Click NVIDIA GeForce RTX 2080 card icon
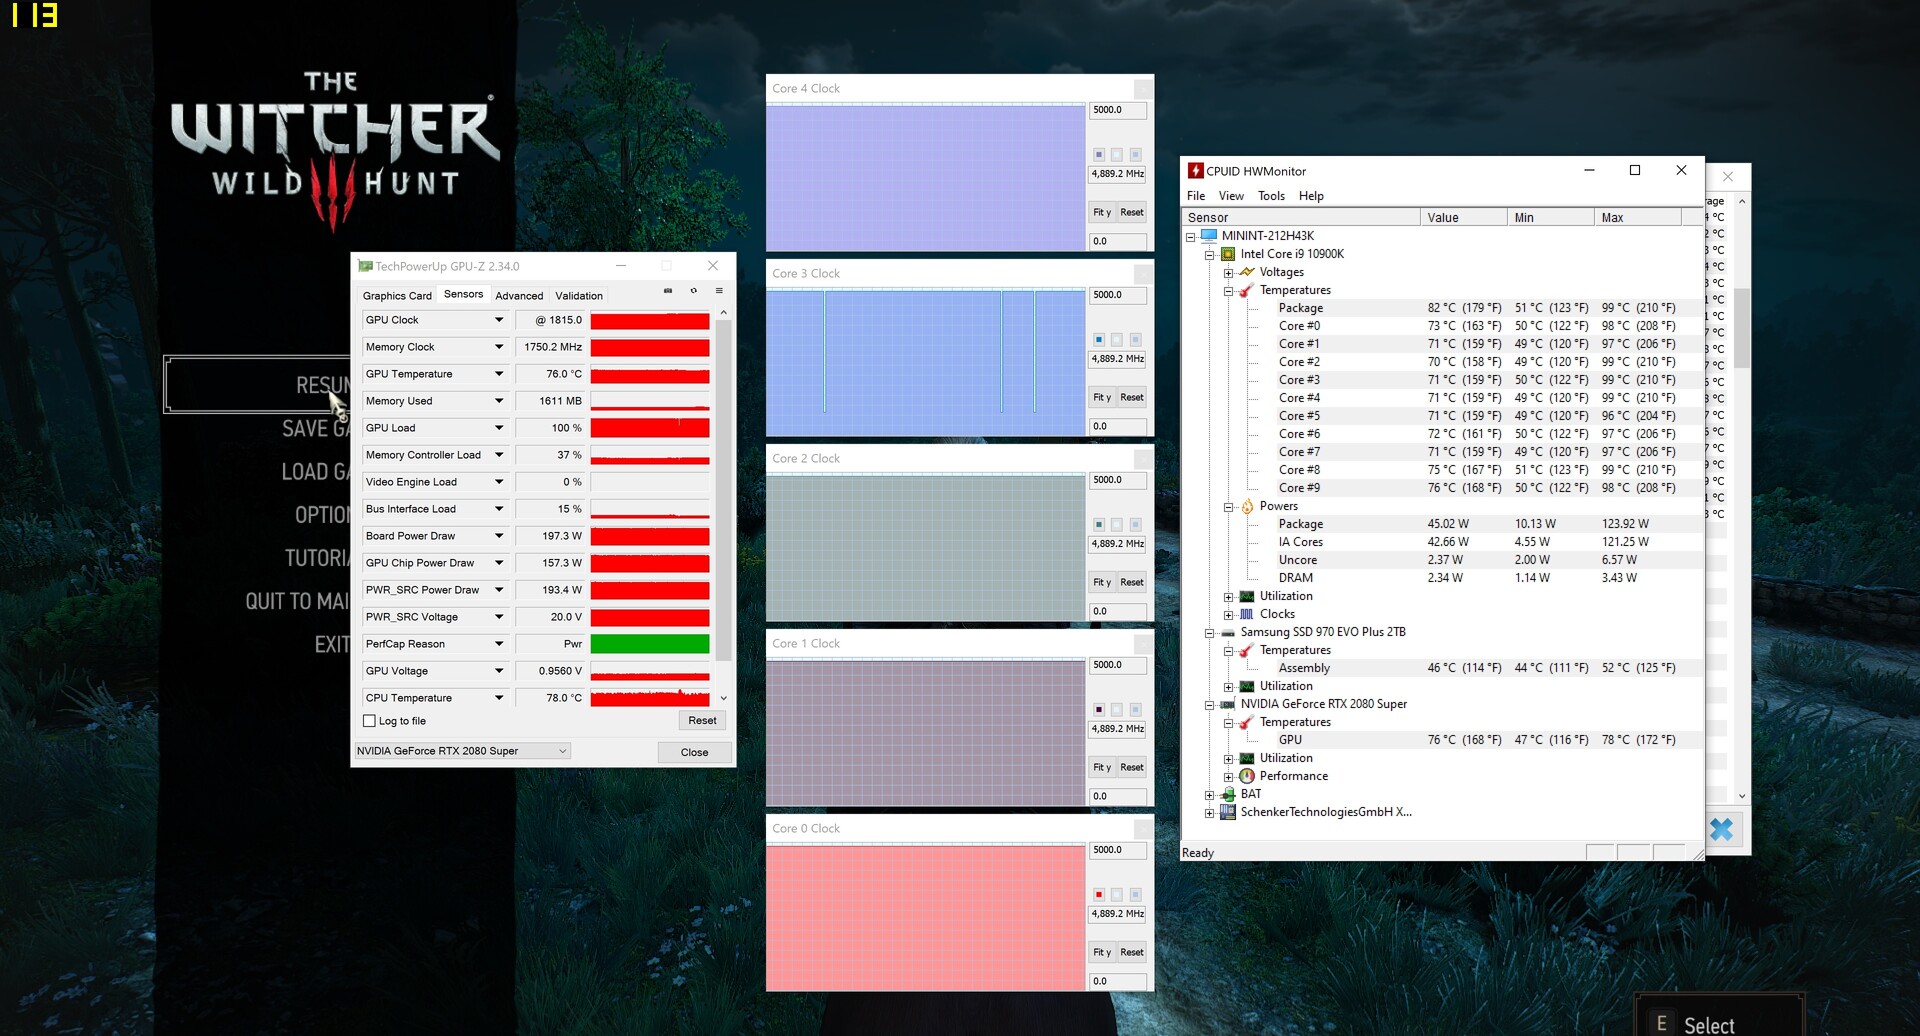This screenshot has width=1920, height=1036. (1228, 704)
